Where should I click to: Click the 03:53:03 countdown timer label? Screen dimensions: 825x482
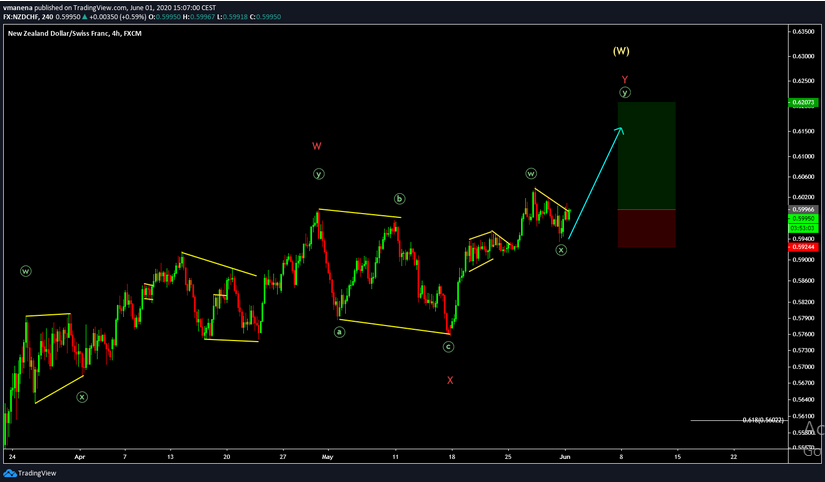(803, 228)
